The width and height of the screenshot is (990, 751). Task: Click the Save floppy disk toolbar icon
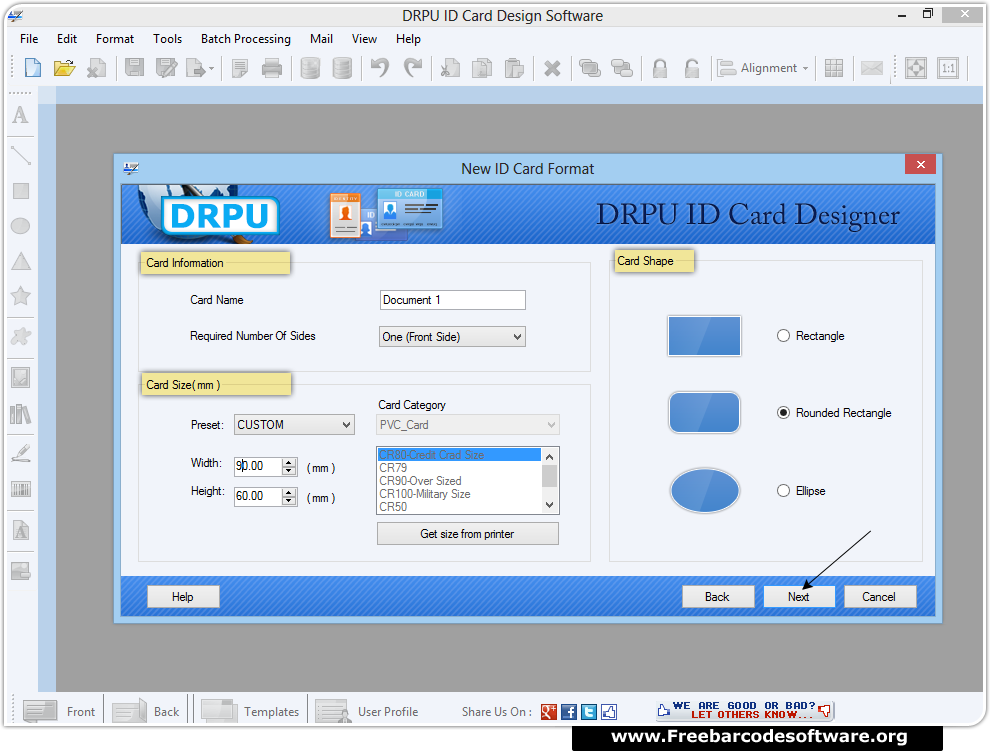(134, 68)
